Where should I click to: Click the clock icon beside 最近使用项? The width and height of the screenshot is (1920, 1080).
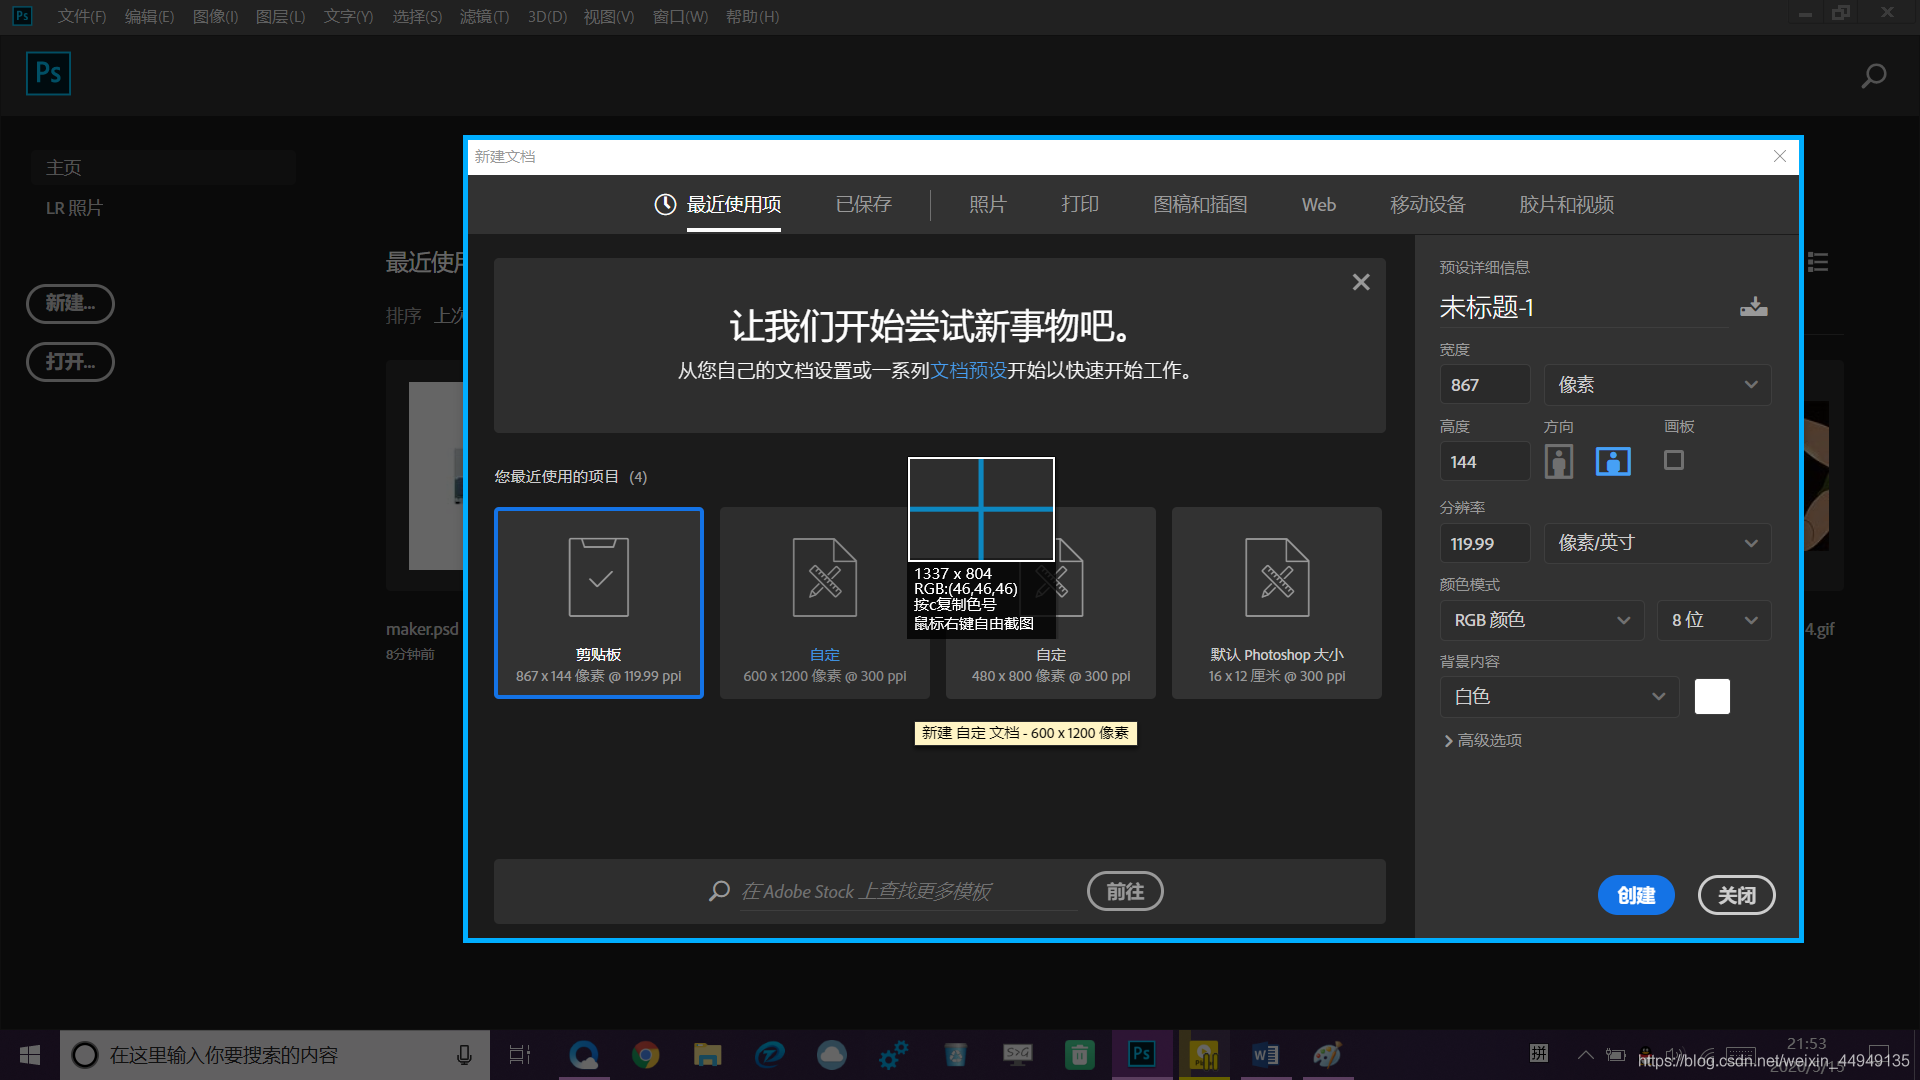(x=665, y=204)
